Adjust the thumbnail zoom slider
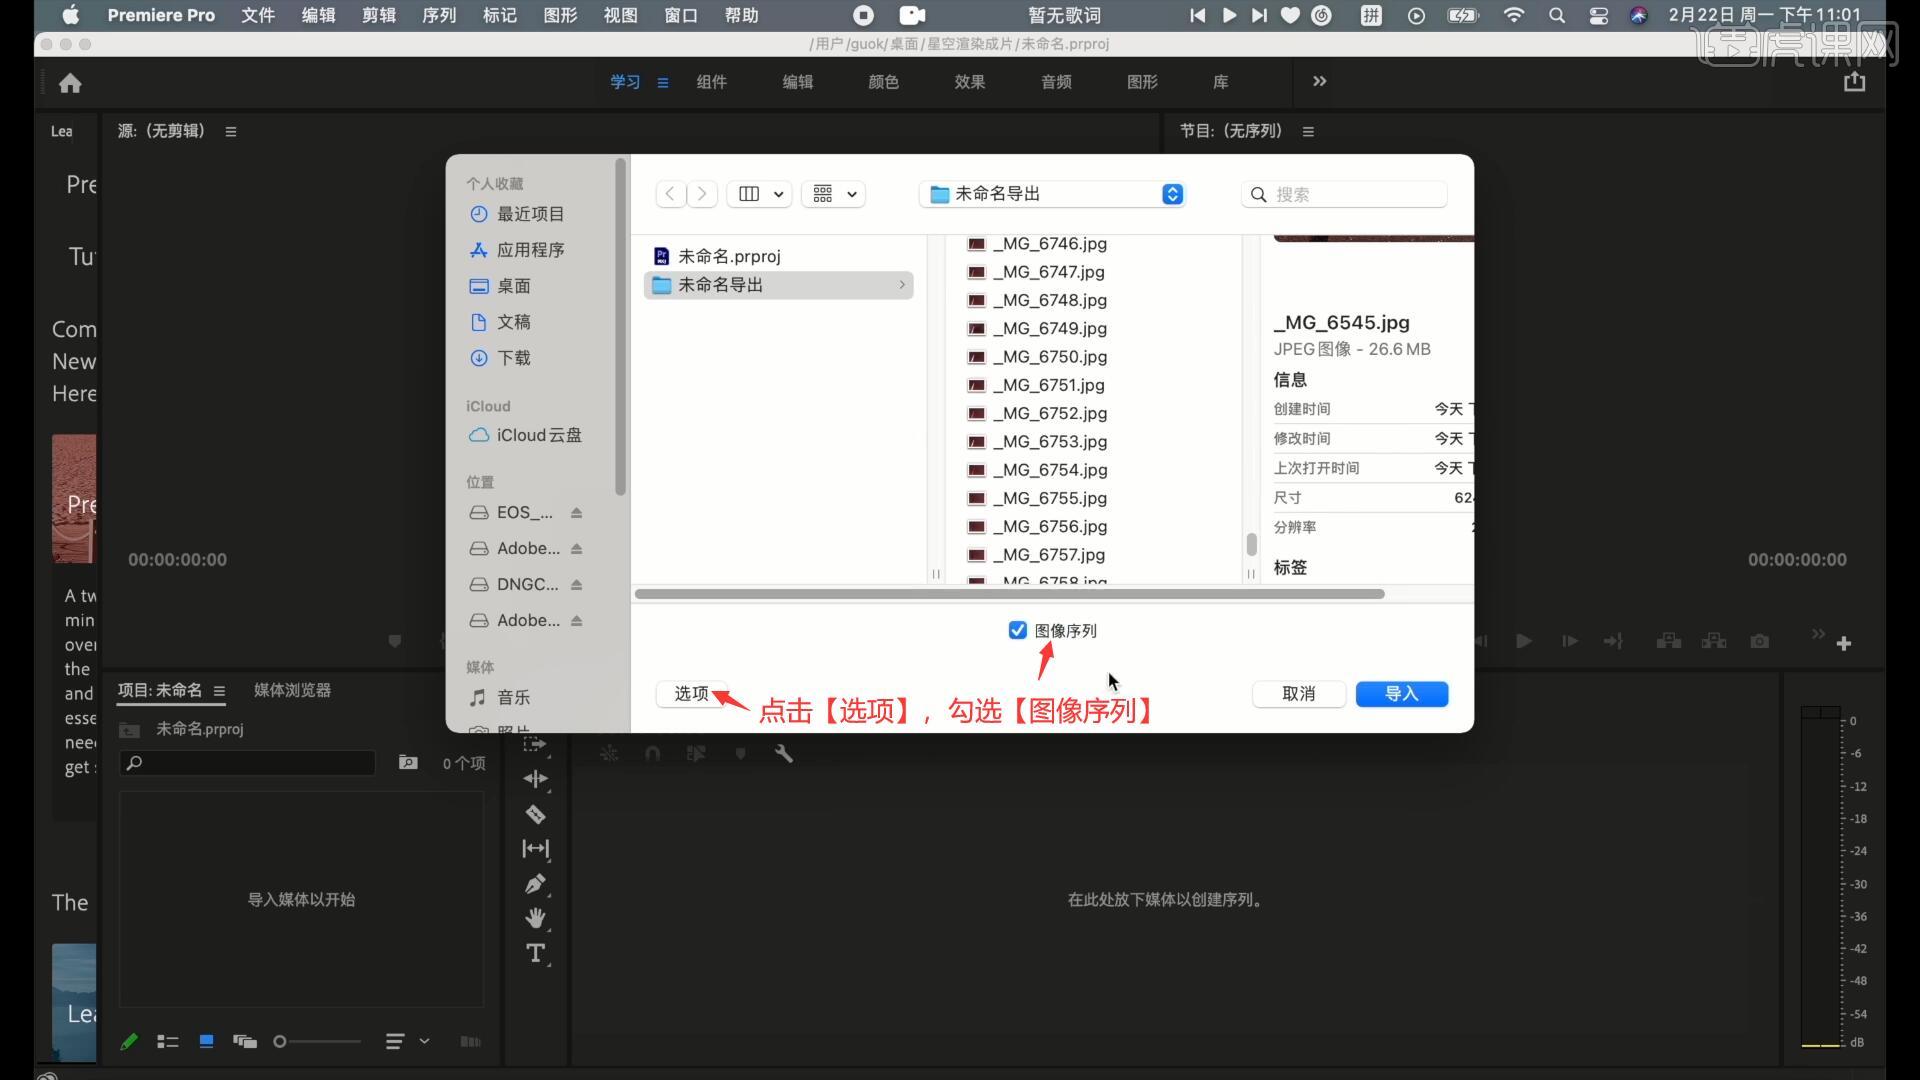Screen dimensions: 1920x1080 point(281,1041)
